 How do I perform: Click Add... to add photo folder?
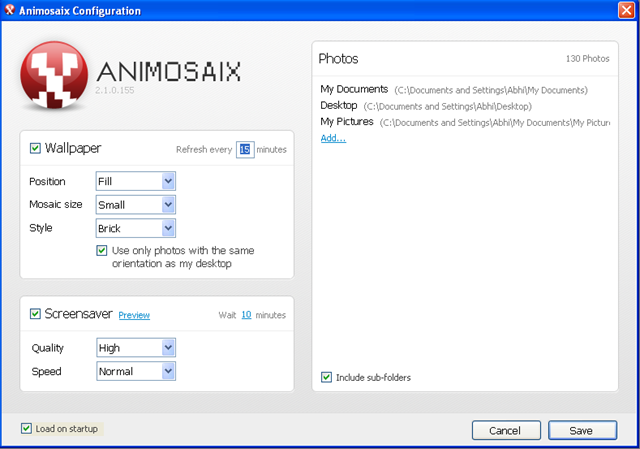[x=333, y=138]
